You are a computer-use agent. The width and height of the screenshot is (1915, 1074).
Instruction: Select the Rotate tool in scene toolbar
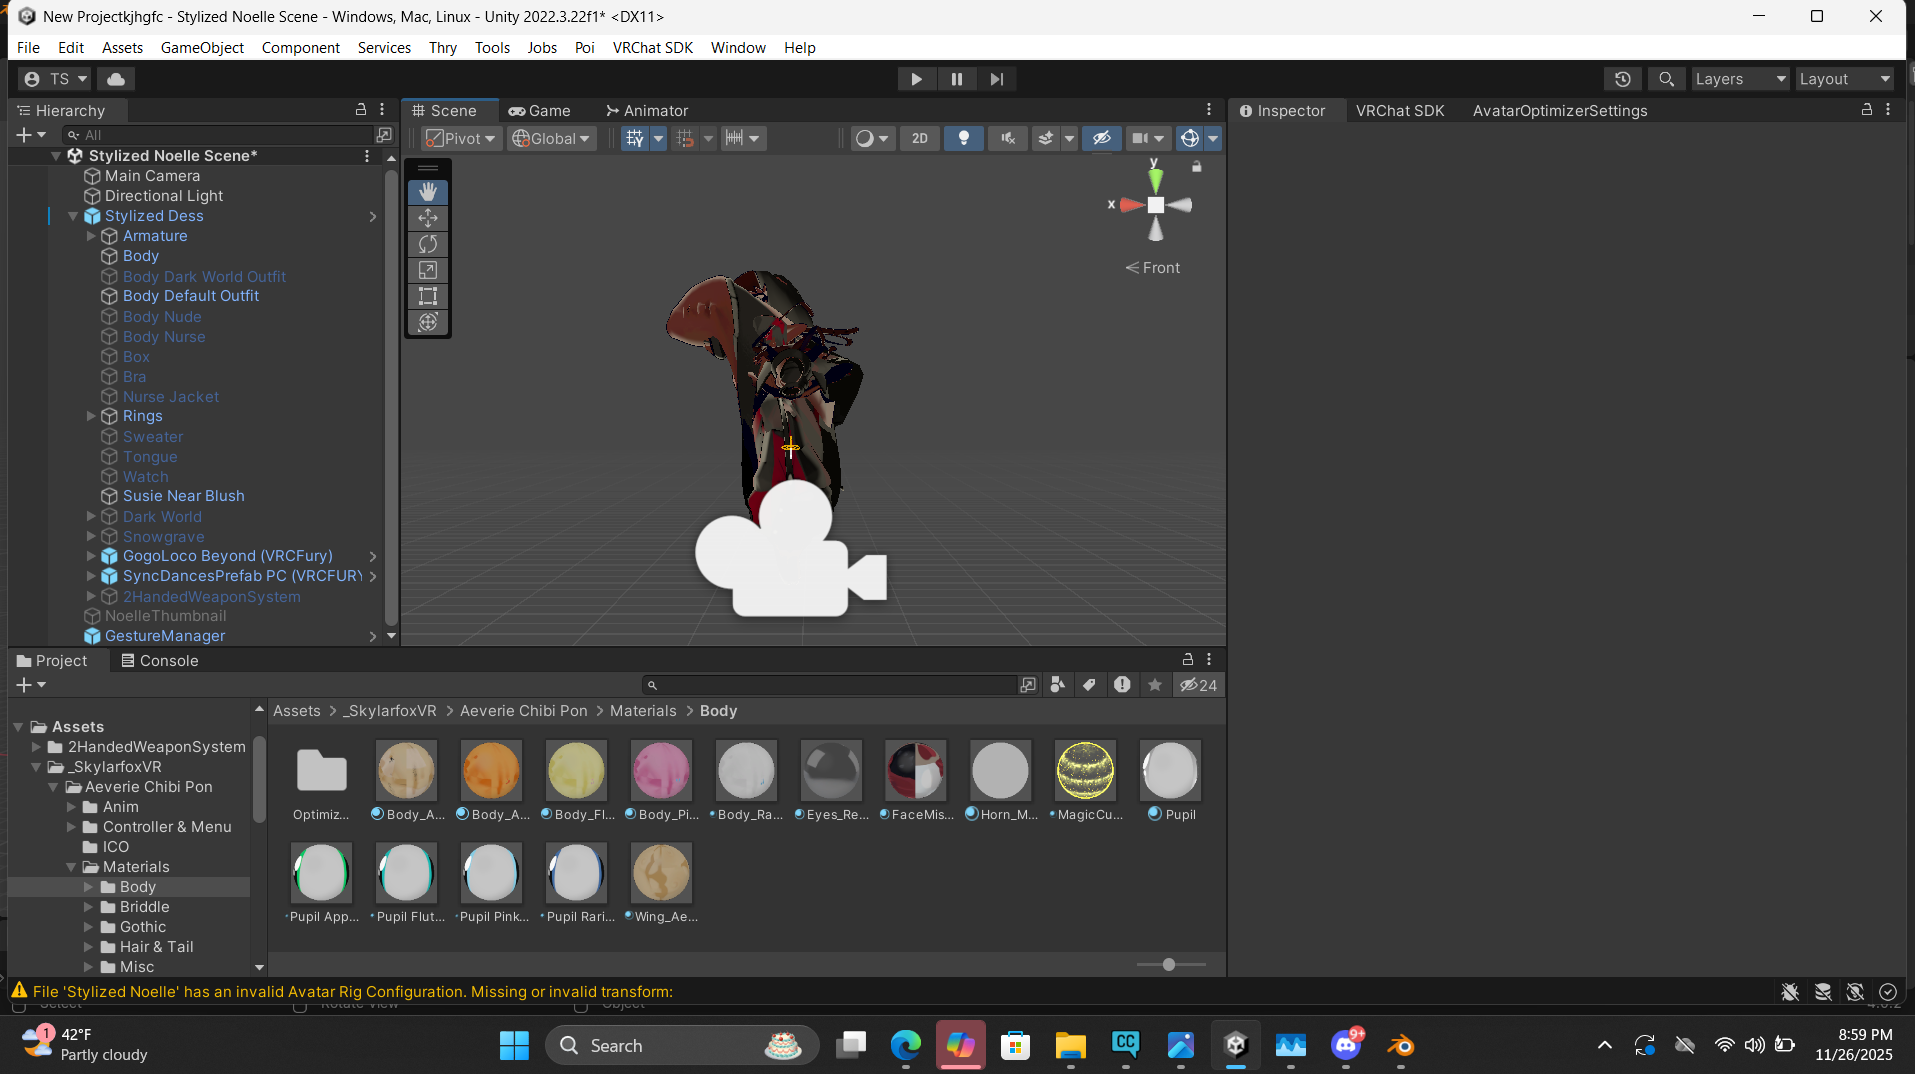(x=428, y=243)
